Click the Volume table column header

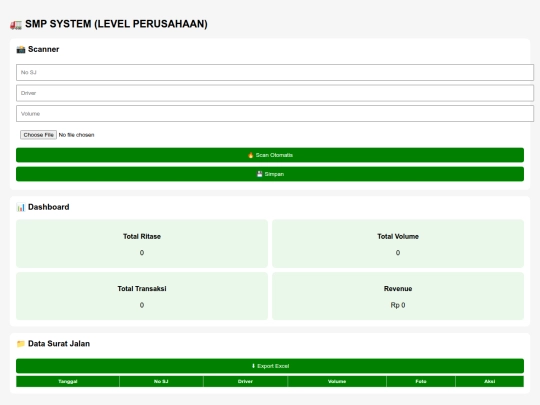[337, 381]
